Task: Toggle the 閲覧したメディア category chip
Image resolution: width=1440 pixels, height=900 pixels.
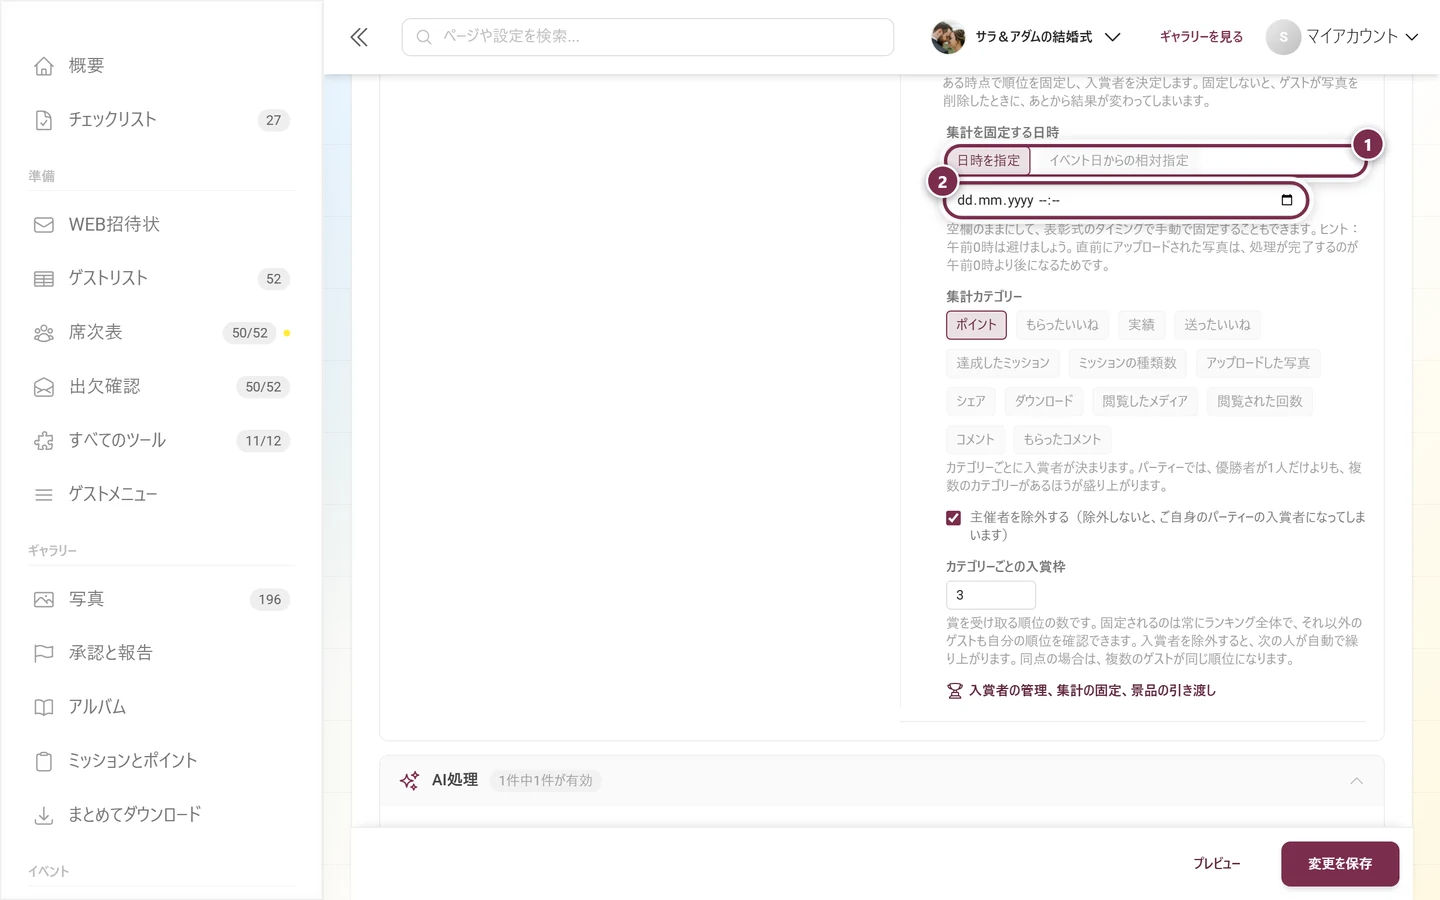Action: tap(1145, 401)
